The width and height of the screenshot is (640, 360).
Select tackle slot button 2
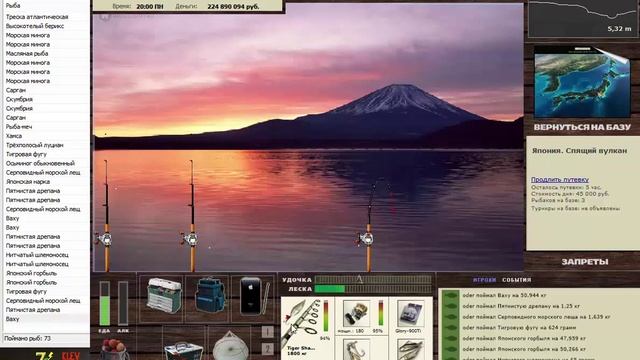[267, 349]
